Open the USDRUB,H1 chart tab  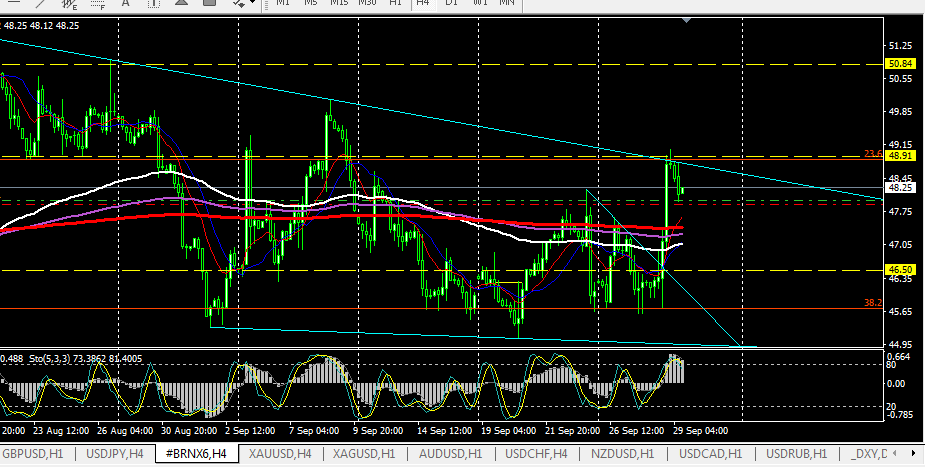(x=796, y=453)
